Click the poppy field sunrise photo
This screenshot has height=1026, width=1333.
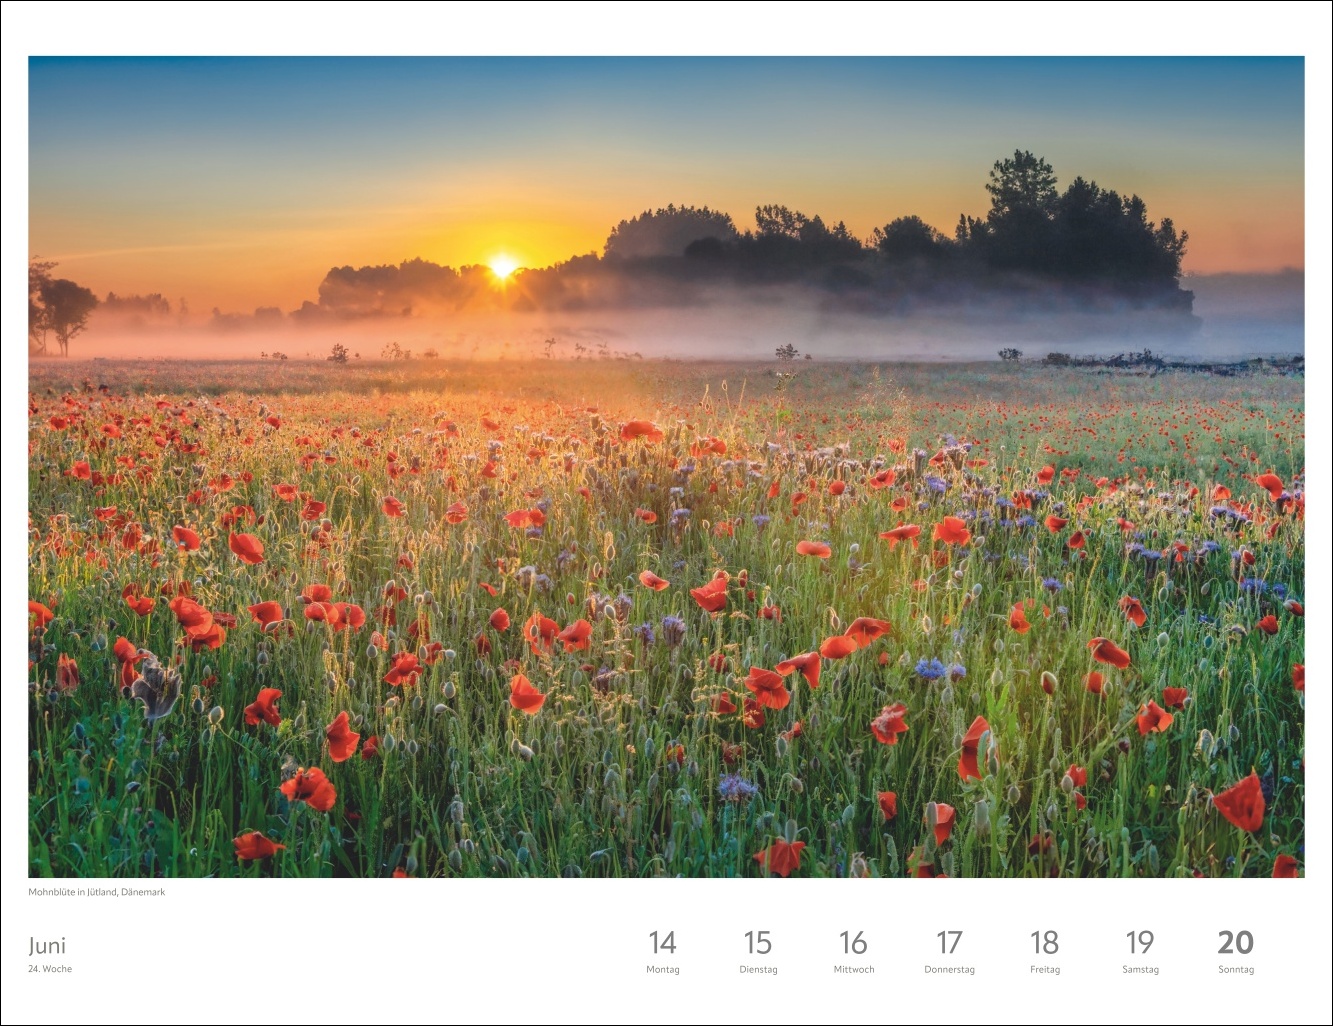tap(666, 560)
